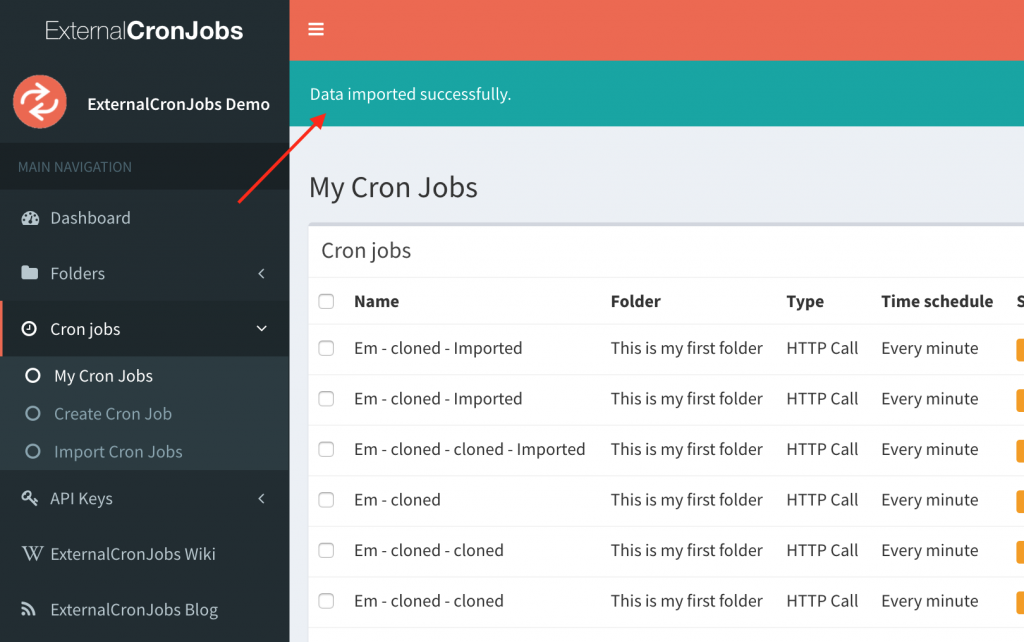1024x642 pixels.
Task: Tick the select-all checkbox in the table header
Action: (x=326, y=301)
